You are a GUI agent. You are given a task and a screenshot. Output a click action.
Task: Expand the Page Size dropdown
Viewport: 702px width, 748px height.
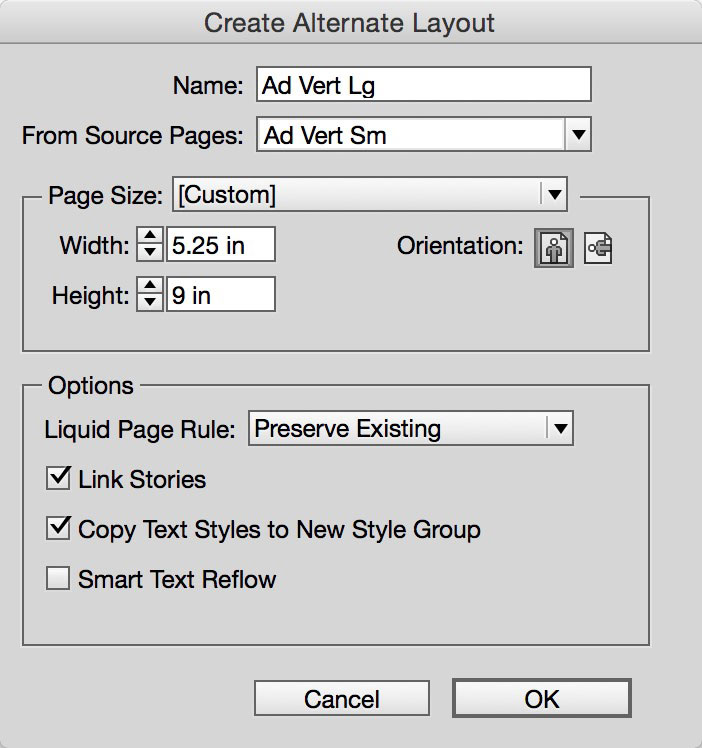pos(553,195)
